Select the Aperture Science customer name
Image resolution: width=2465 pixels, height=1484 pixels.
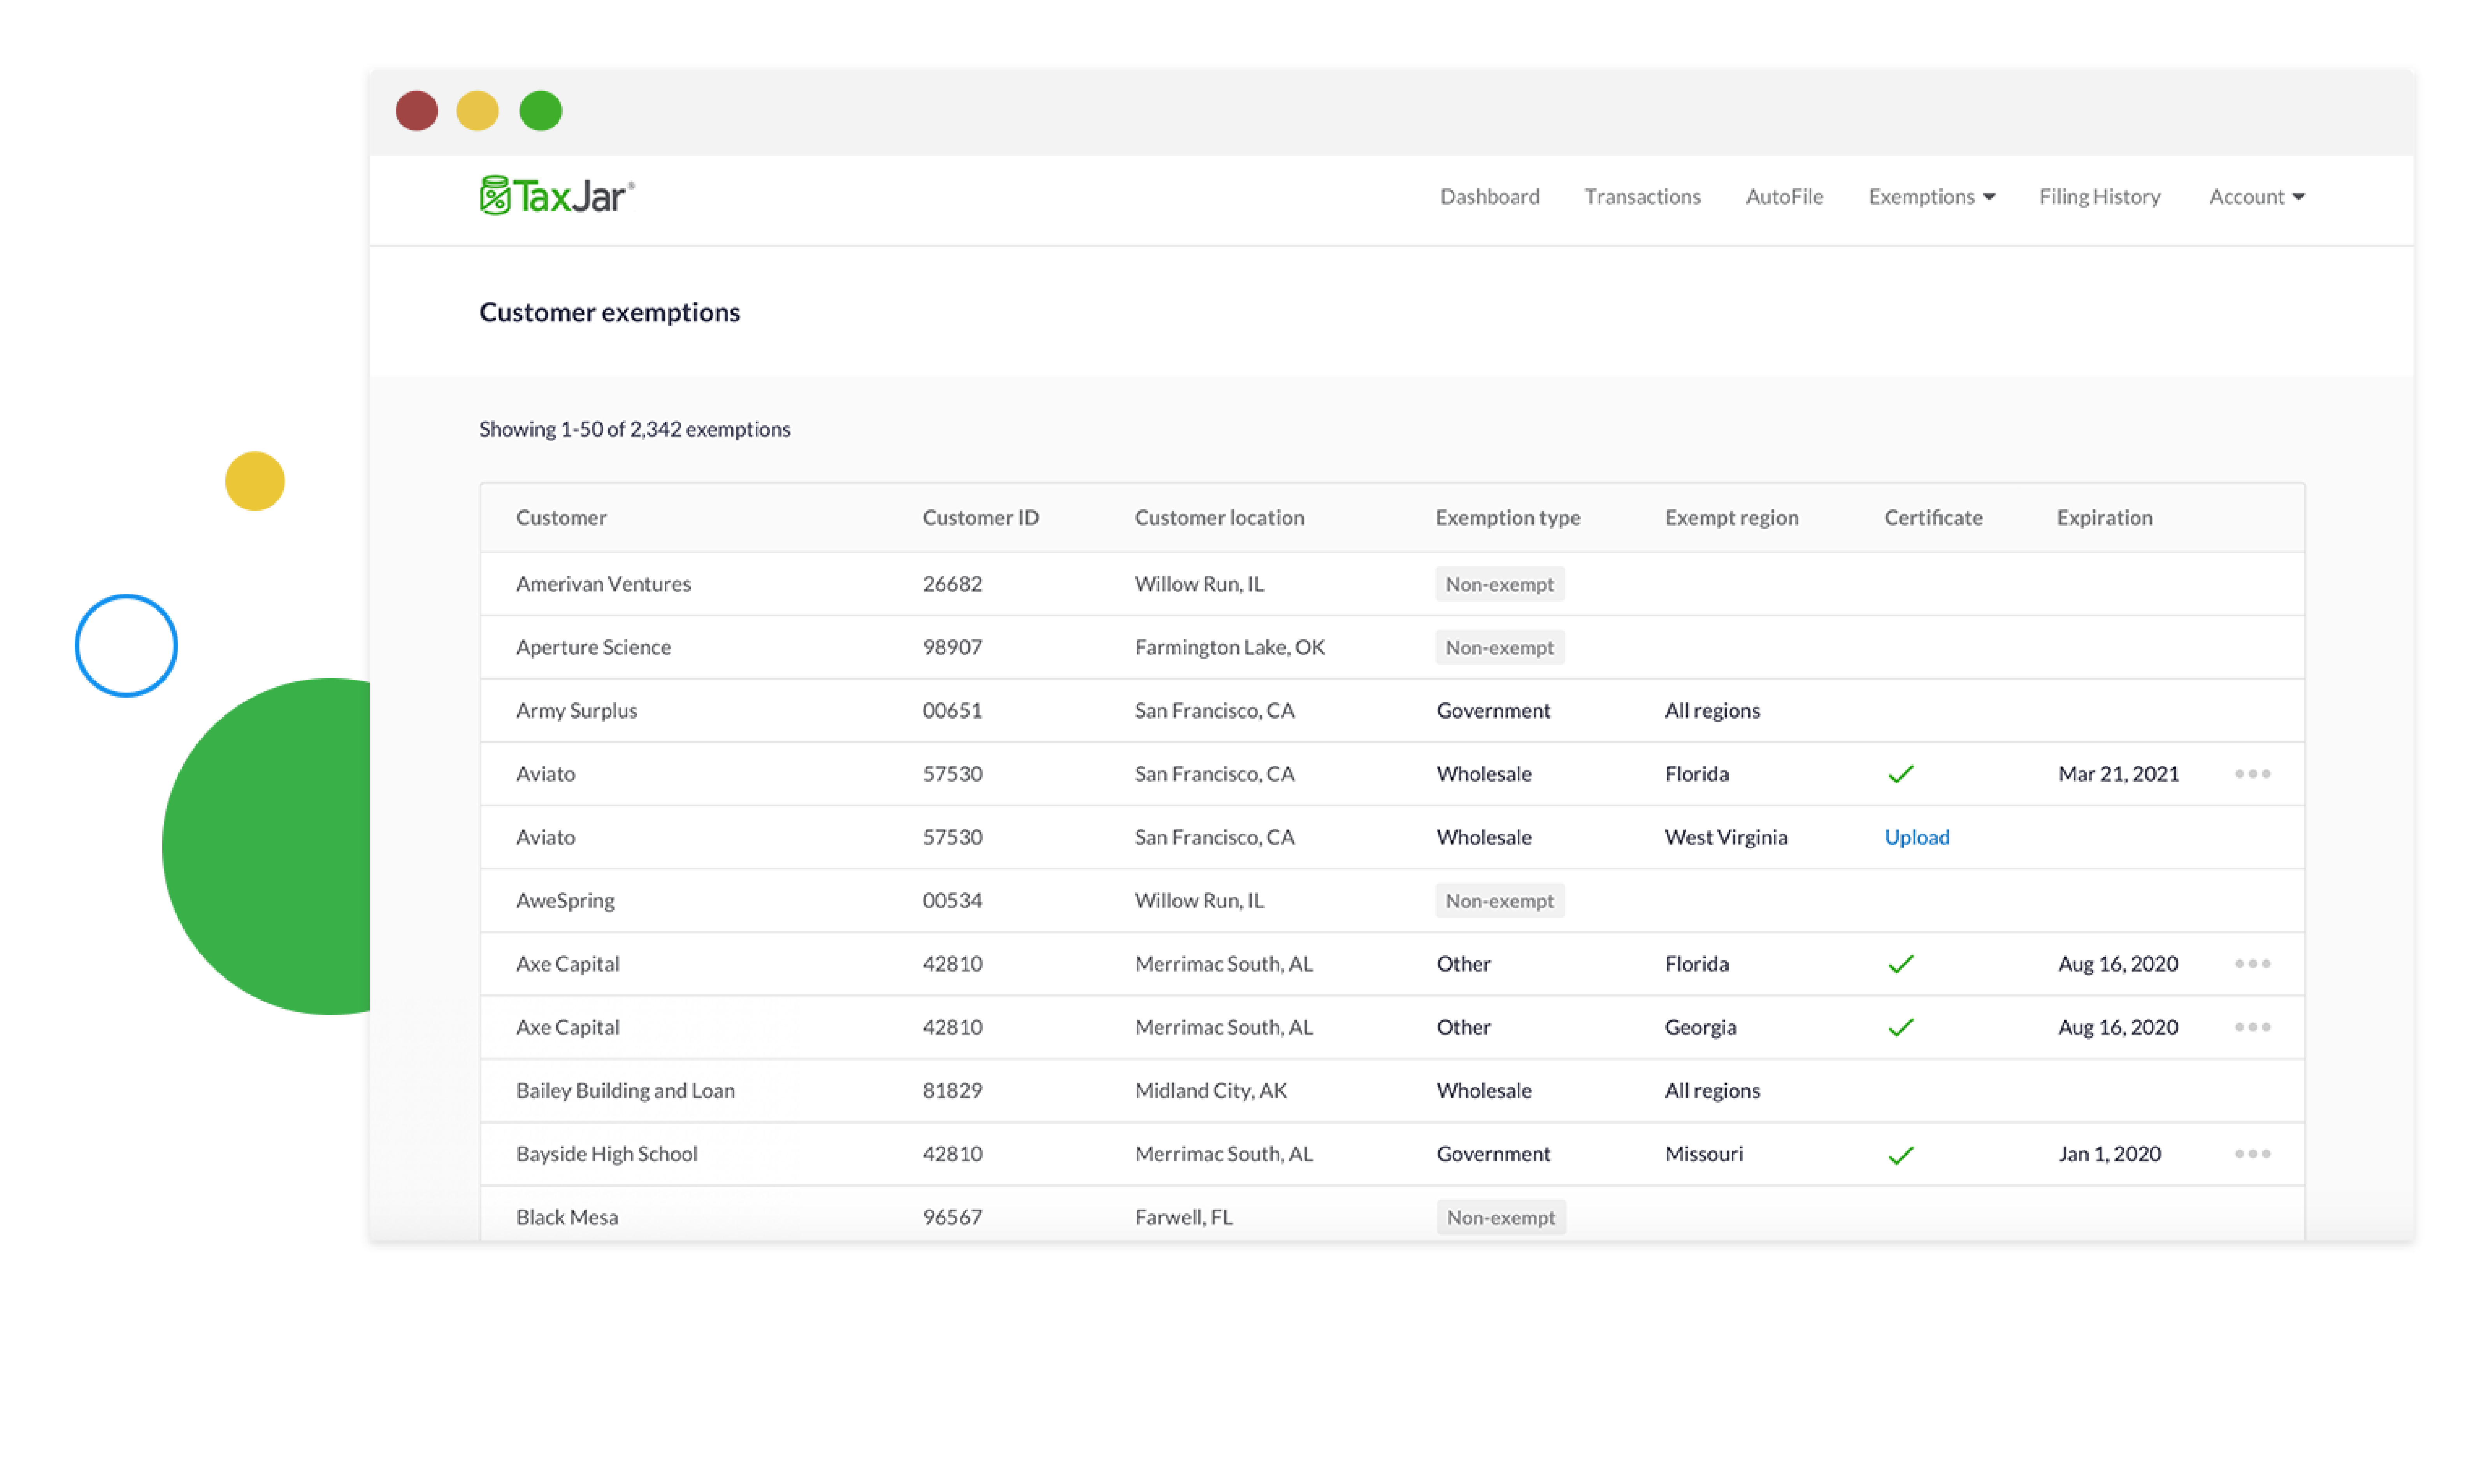tap(593, 647)
